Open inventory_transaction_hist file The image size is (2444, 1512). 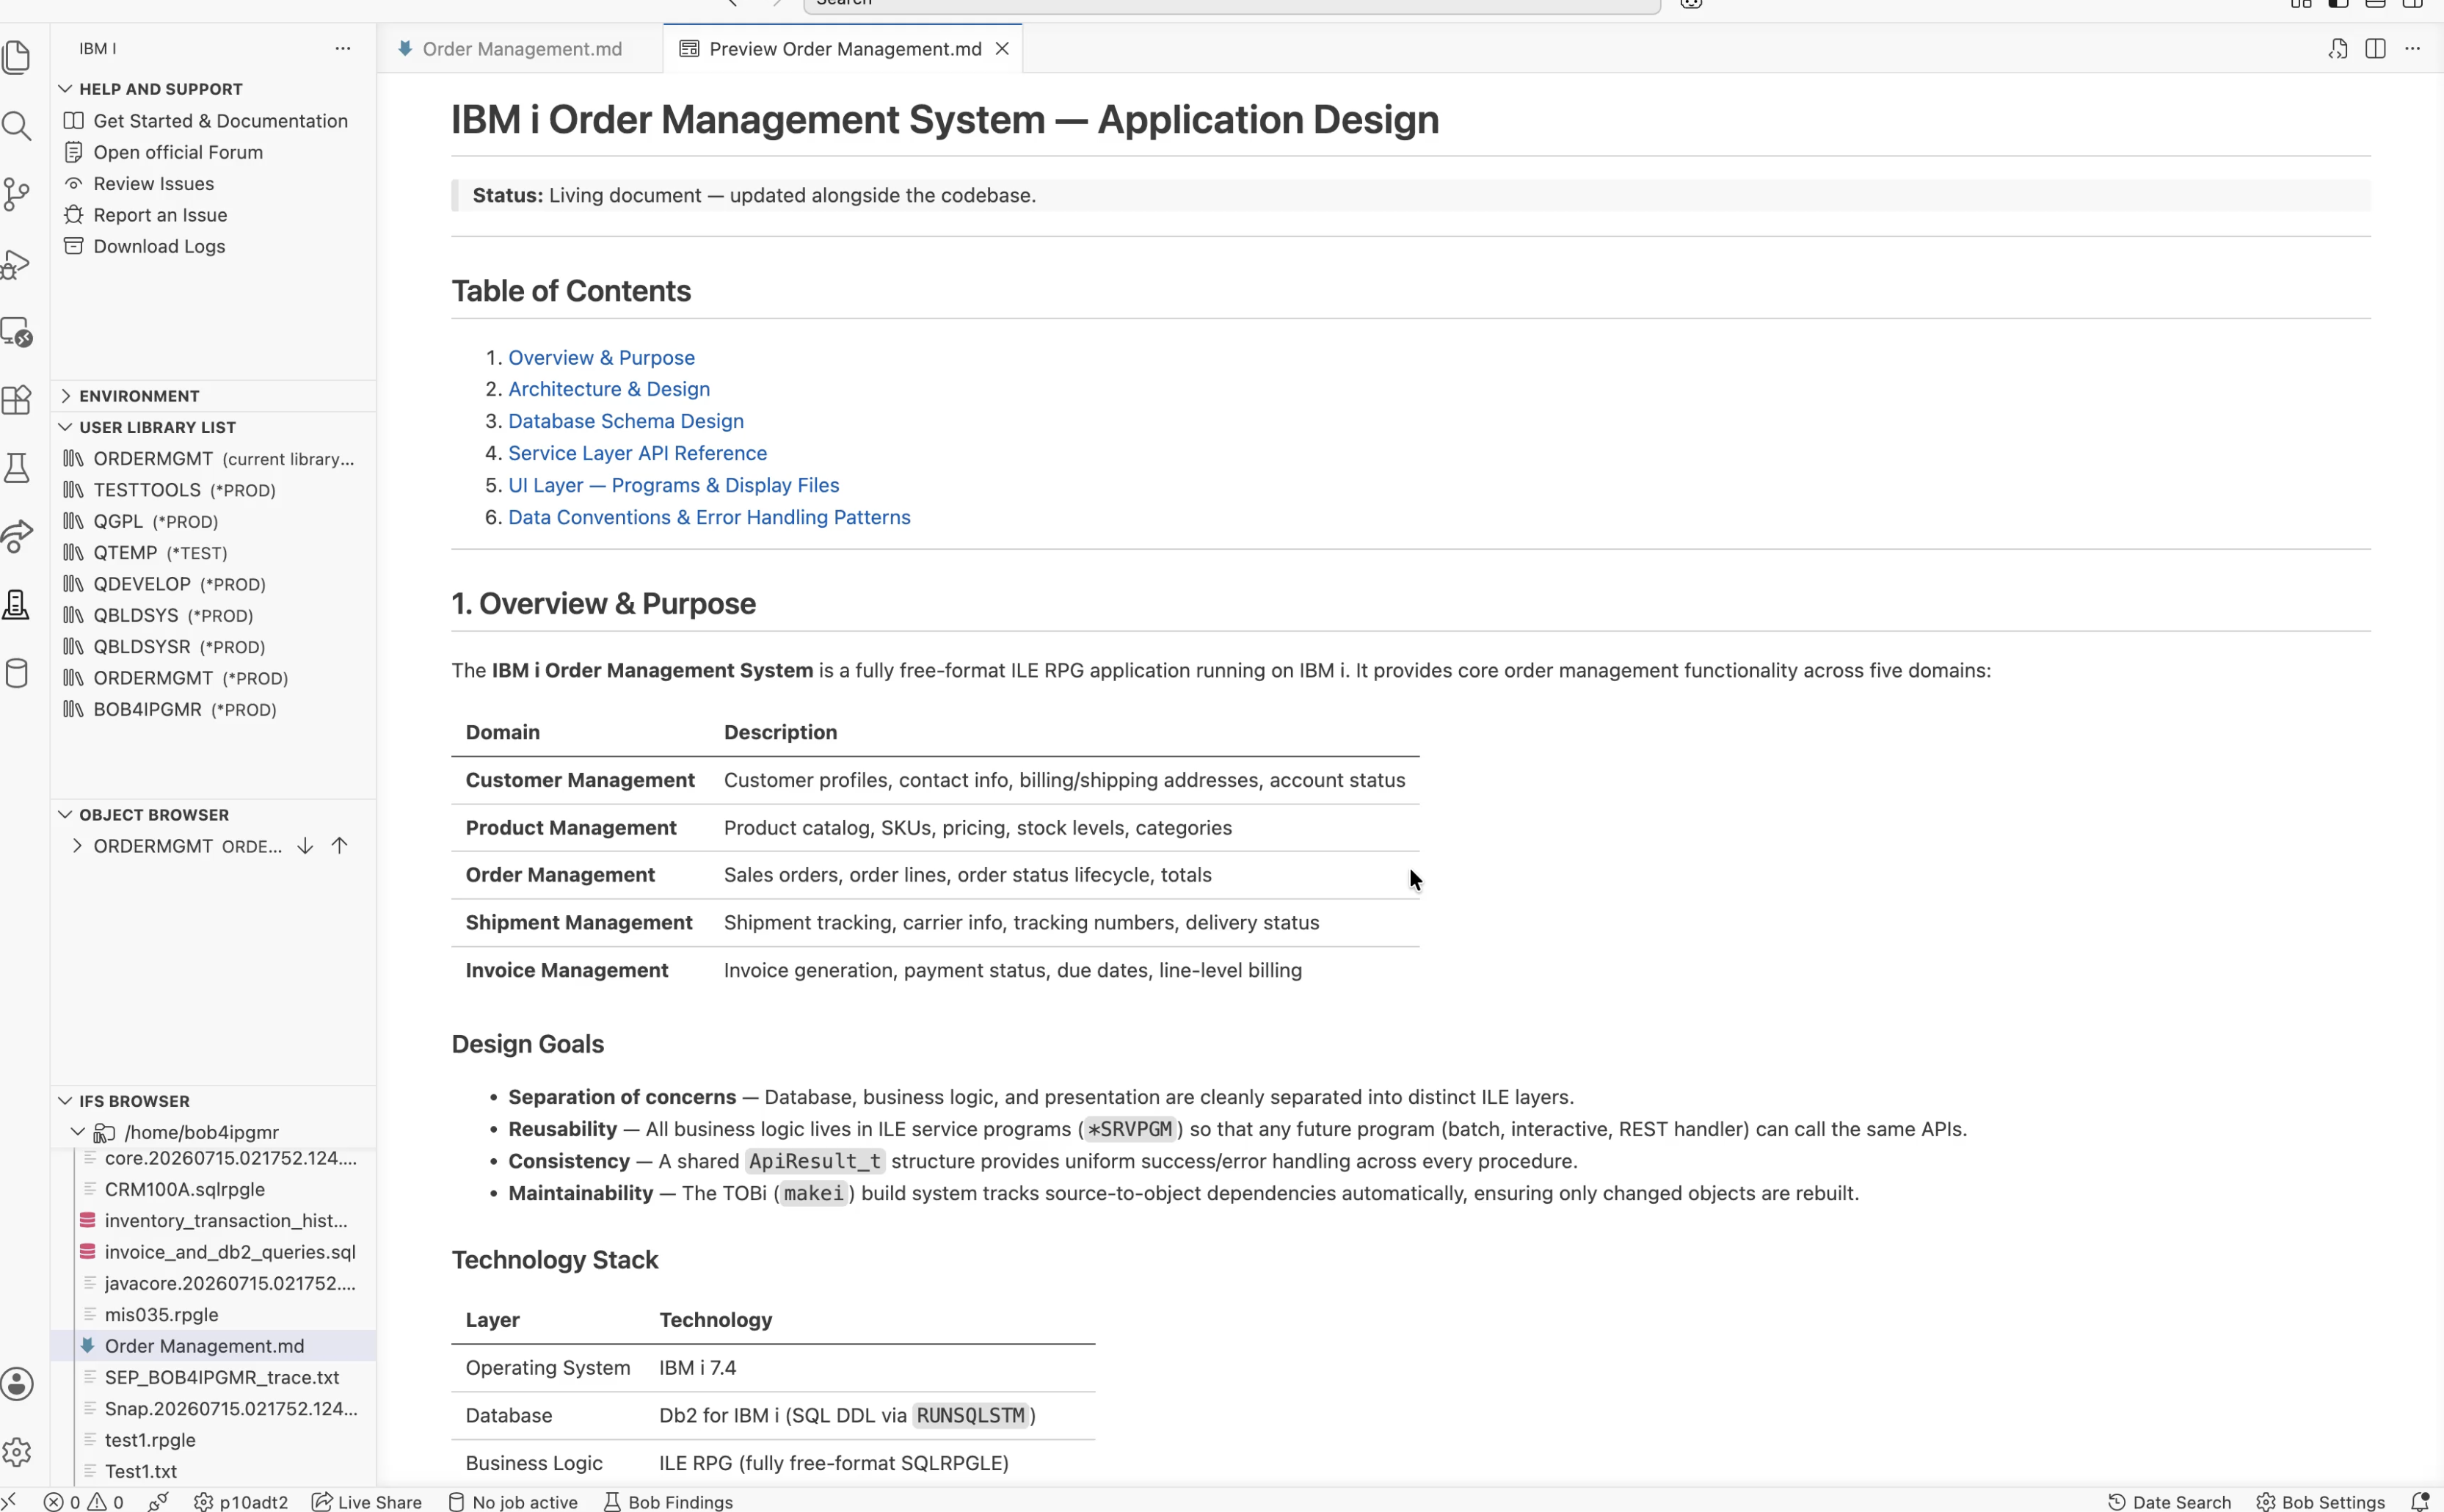213,1221
